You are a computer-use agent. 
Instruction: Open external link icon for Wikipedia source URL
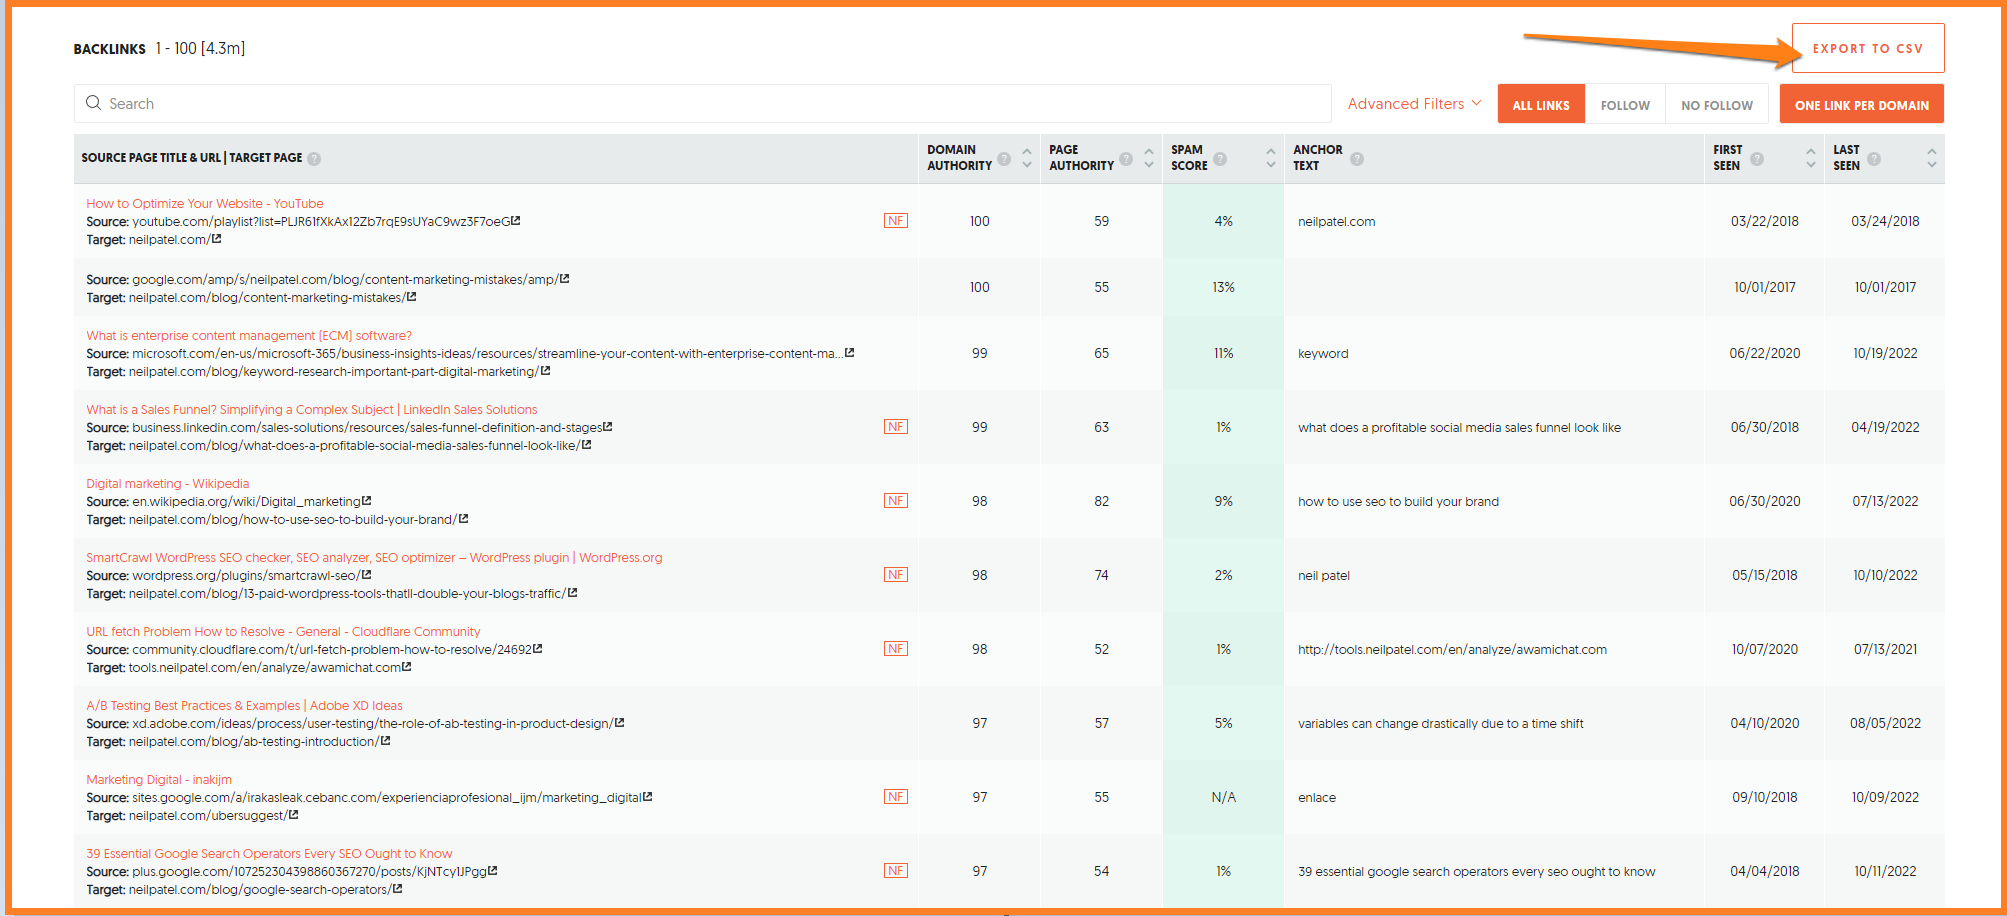tap(367, 501)
